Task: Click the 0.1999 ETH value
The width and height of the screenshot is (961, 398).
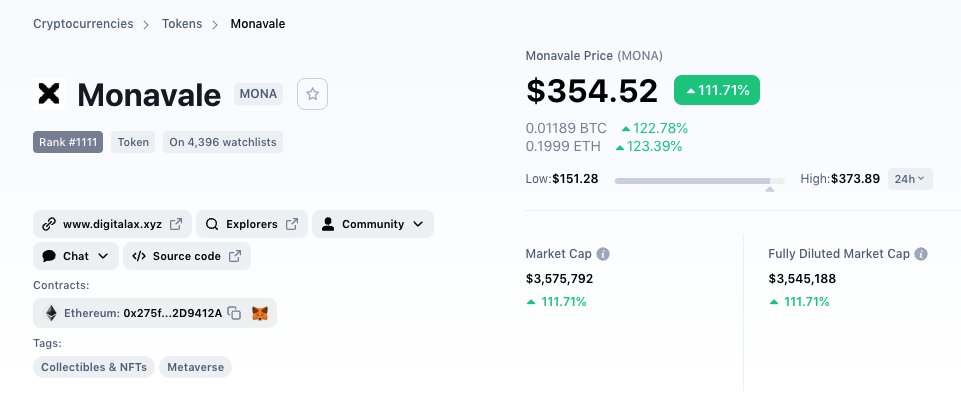Action: tap(563, 147)
